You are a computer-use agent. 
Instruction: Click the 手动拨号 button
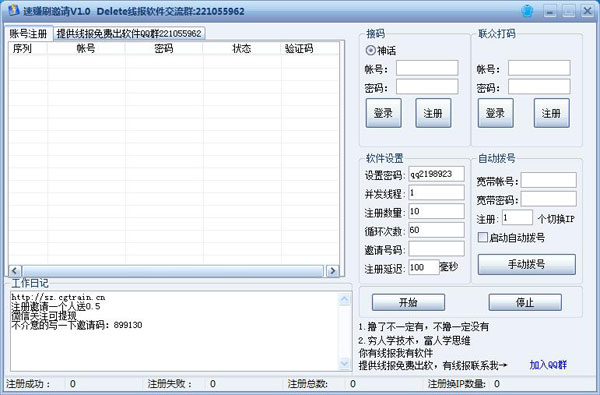pos(527,264)
